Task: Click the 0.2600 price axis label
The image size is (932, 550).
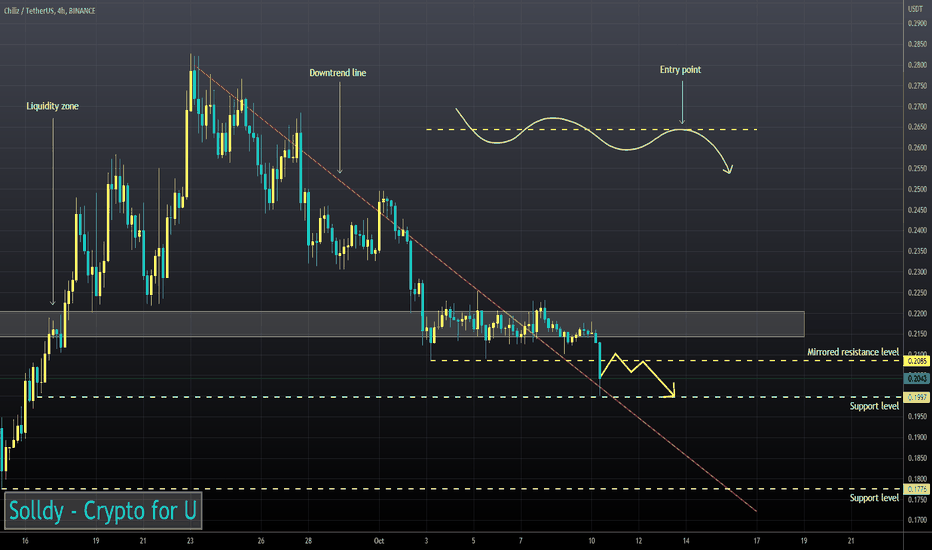Action: (917, 147)
